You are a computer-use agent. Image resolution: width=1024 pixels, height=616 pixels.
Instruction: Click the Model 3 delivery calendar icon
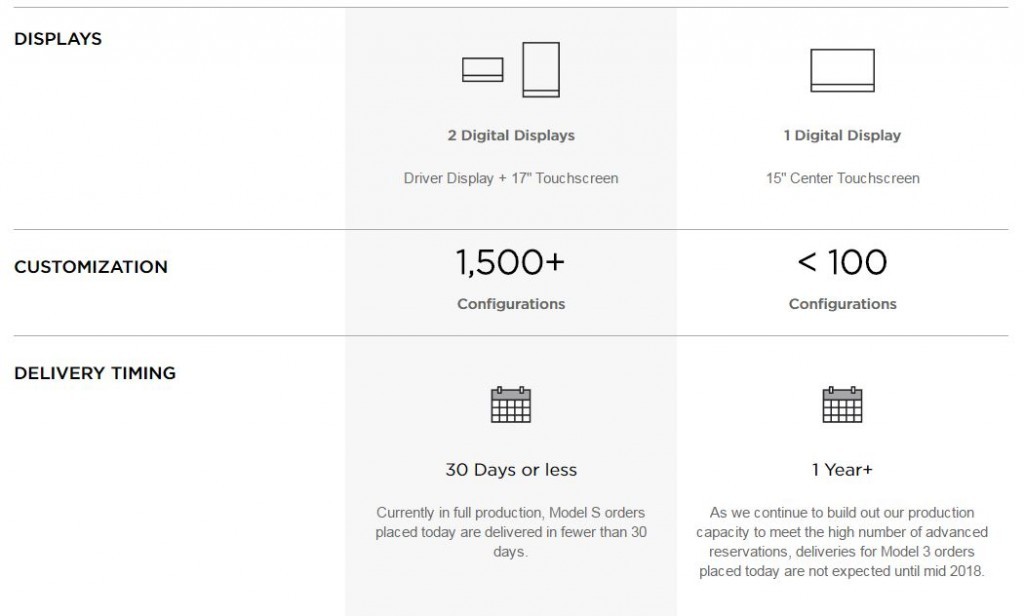(x=842, y=404)
